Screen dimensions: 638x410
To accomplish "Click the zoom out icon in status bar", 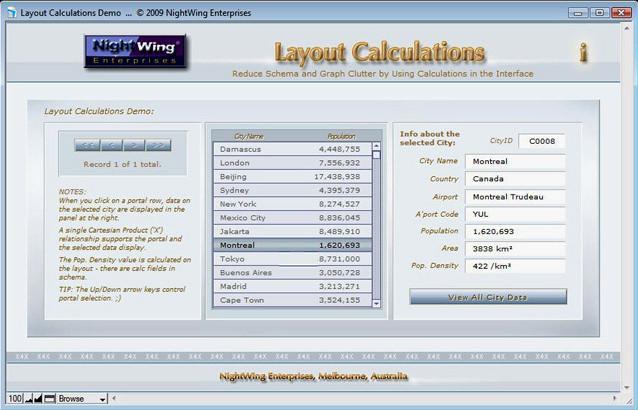I will click(29, 399).
